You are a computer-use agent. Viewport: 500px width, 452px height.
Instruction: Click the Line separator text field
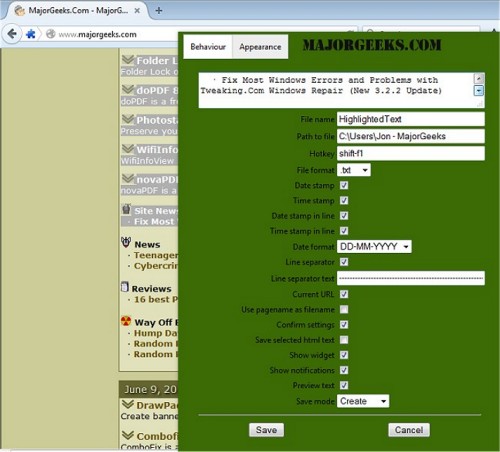(411, 278)
